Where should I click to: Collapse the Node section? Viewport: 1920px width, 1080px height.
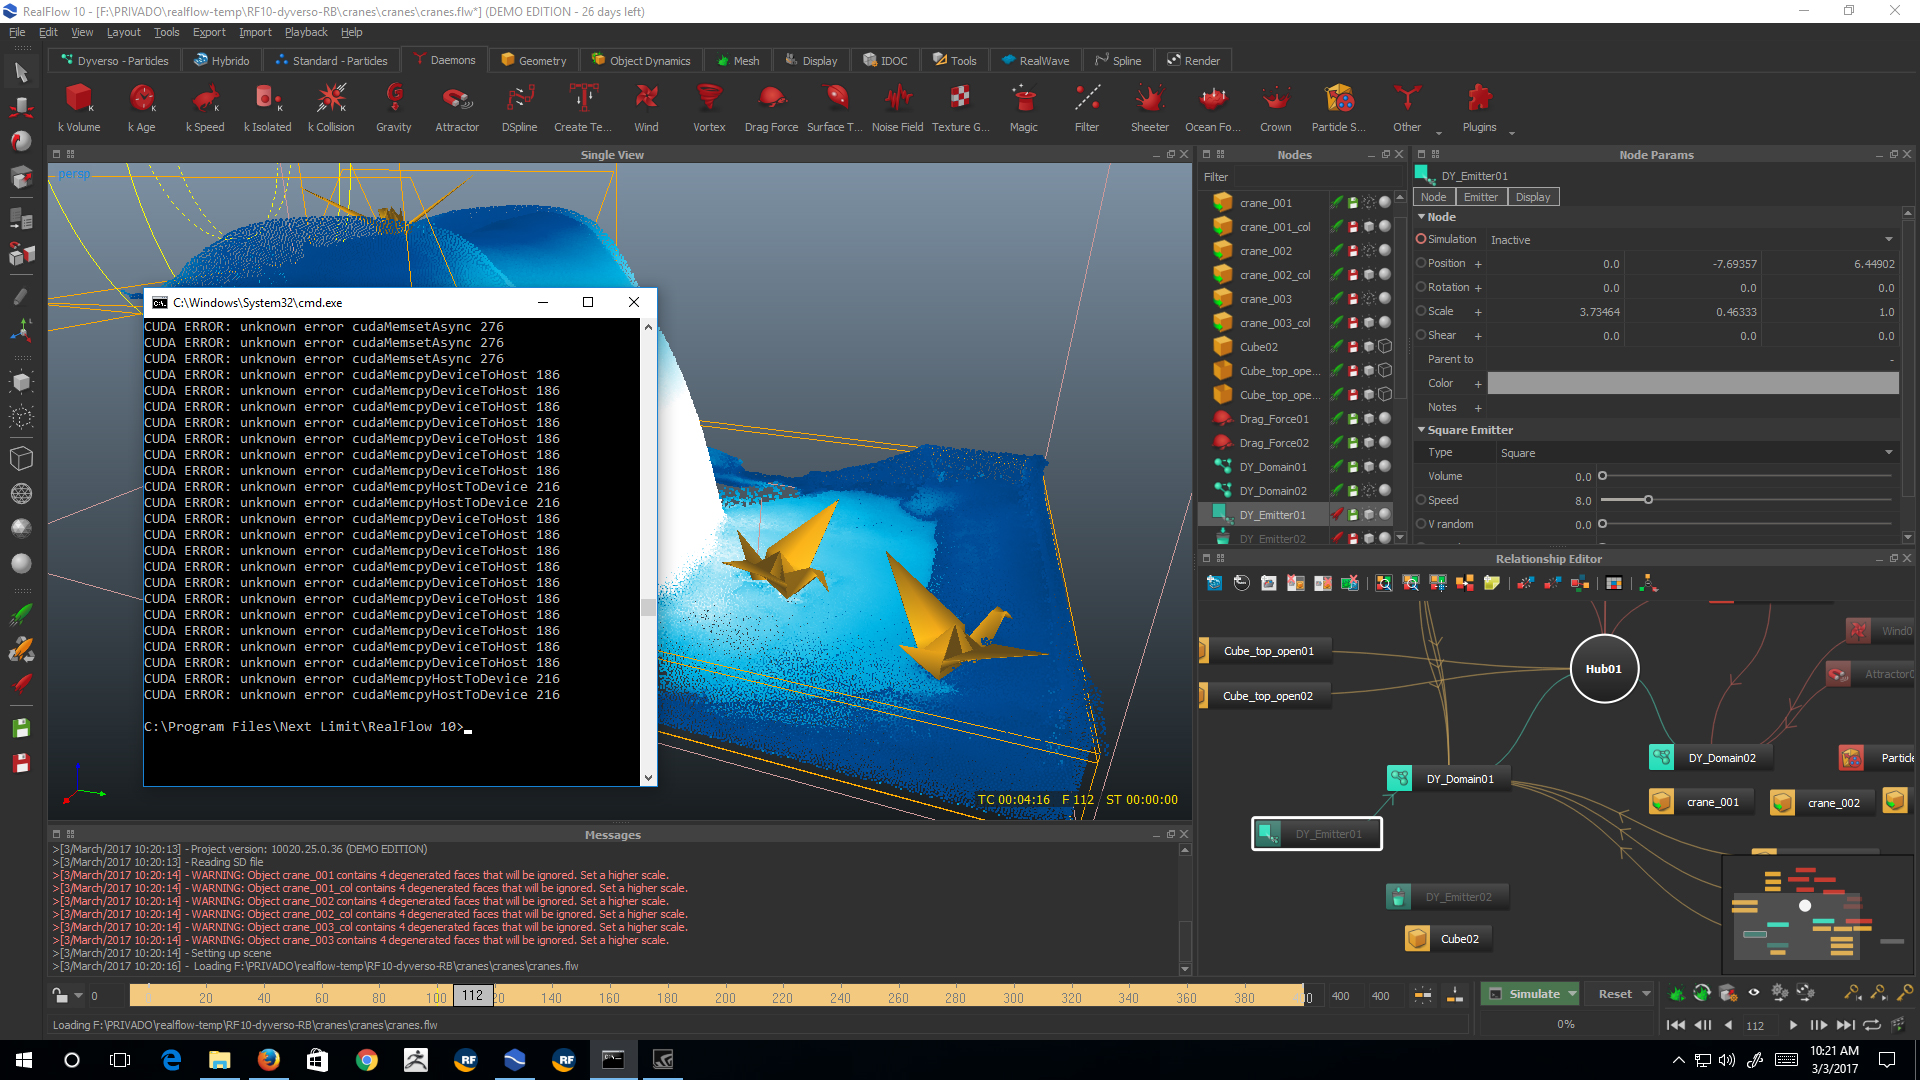1422,217
